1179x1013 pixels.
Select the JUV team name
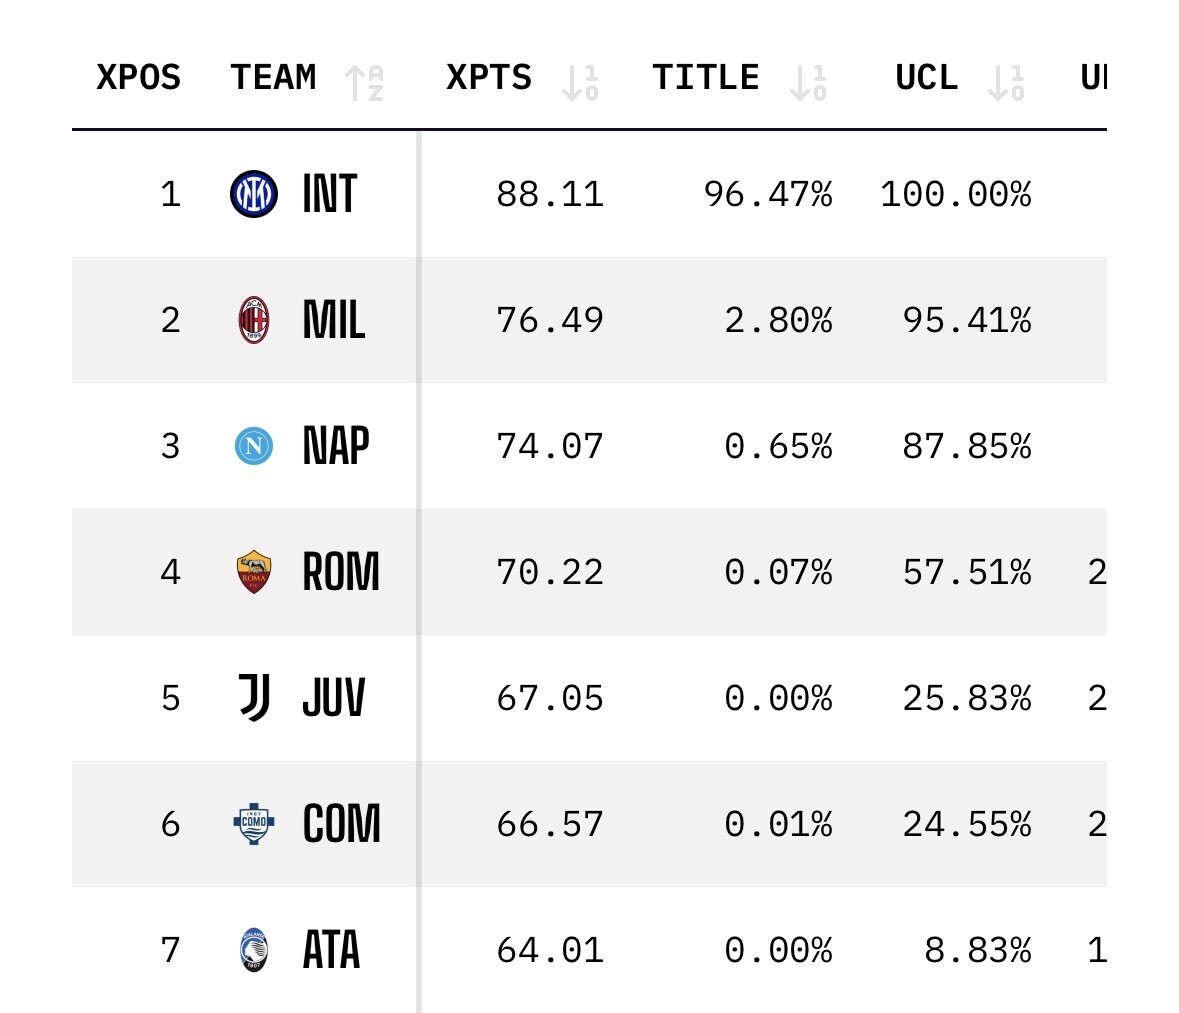pos(333,698)
